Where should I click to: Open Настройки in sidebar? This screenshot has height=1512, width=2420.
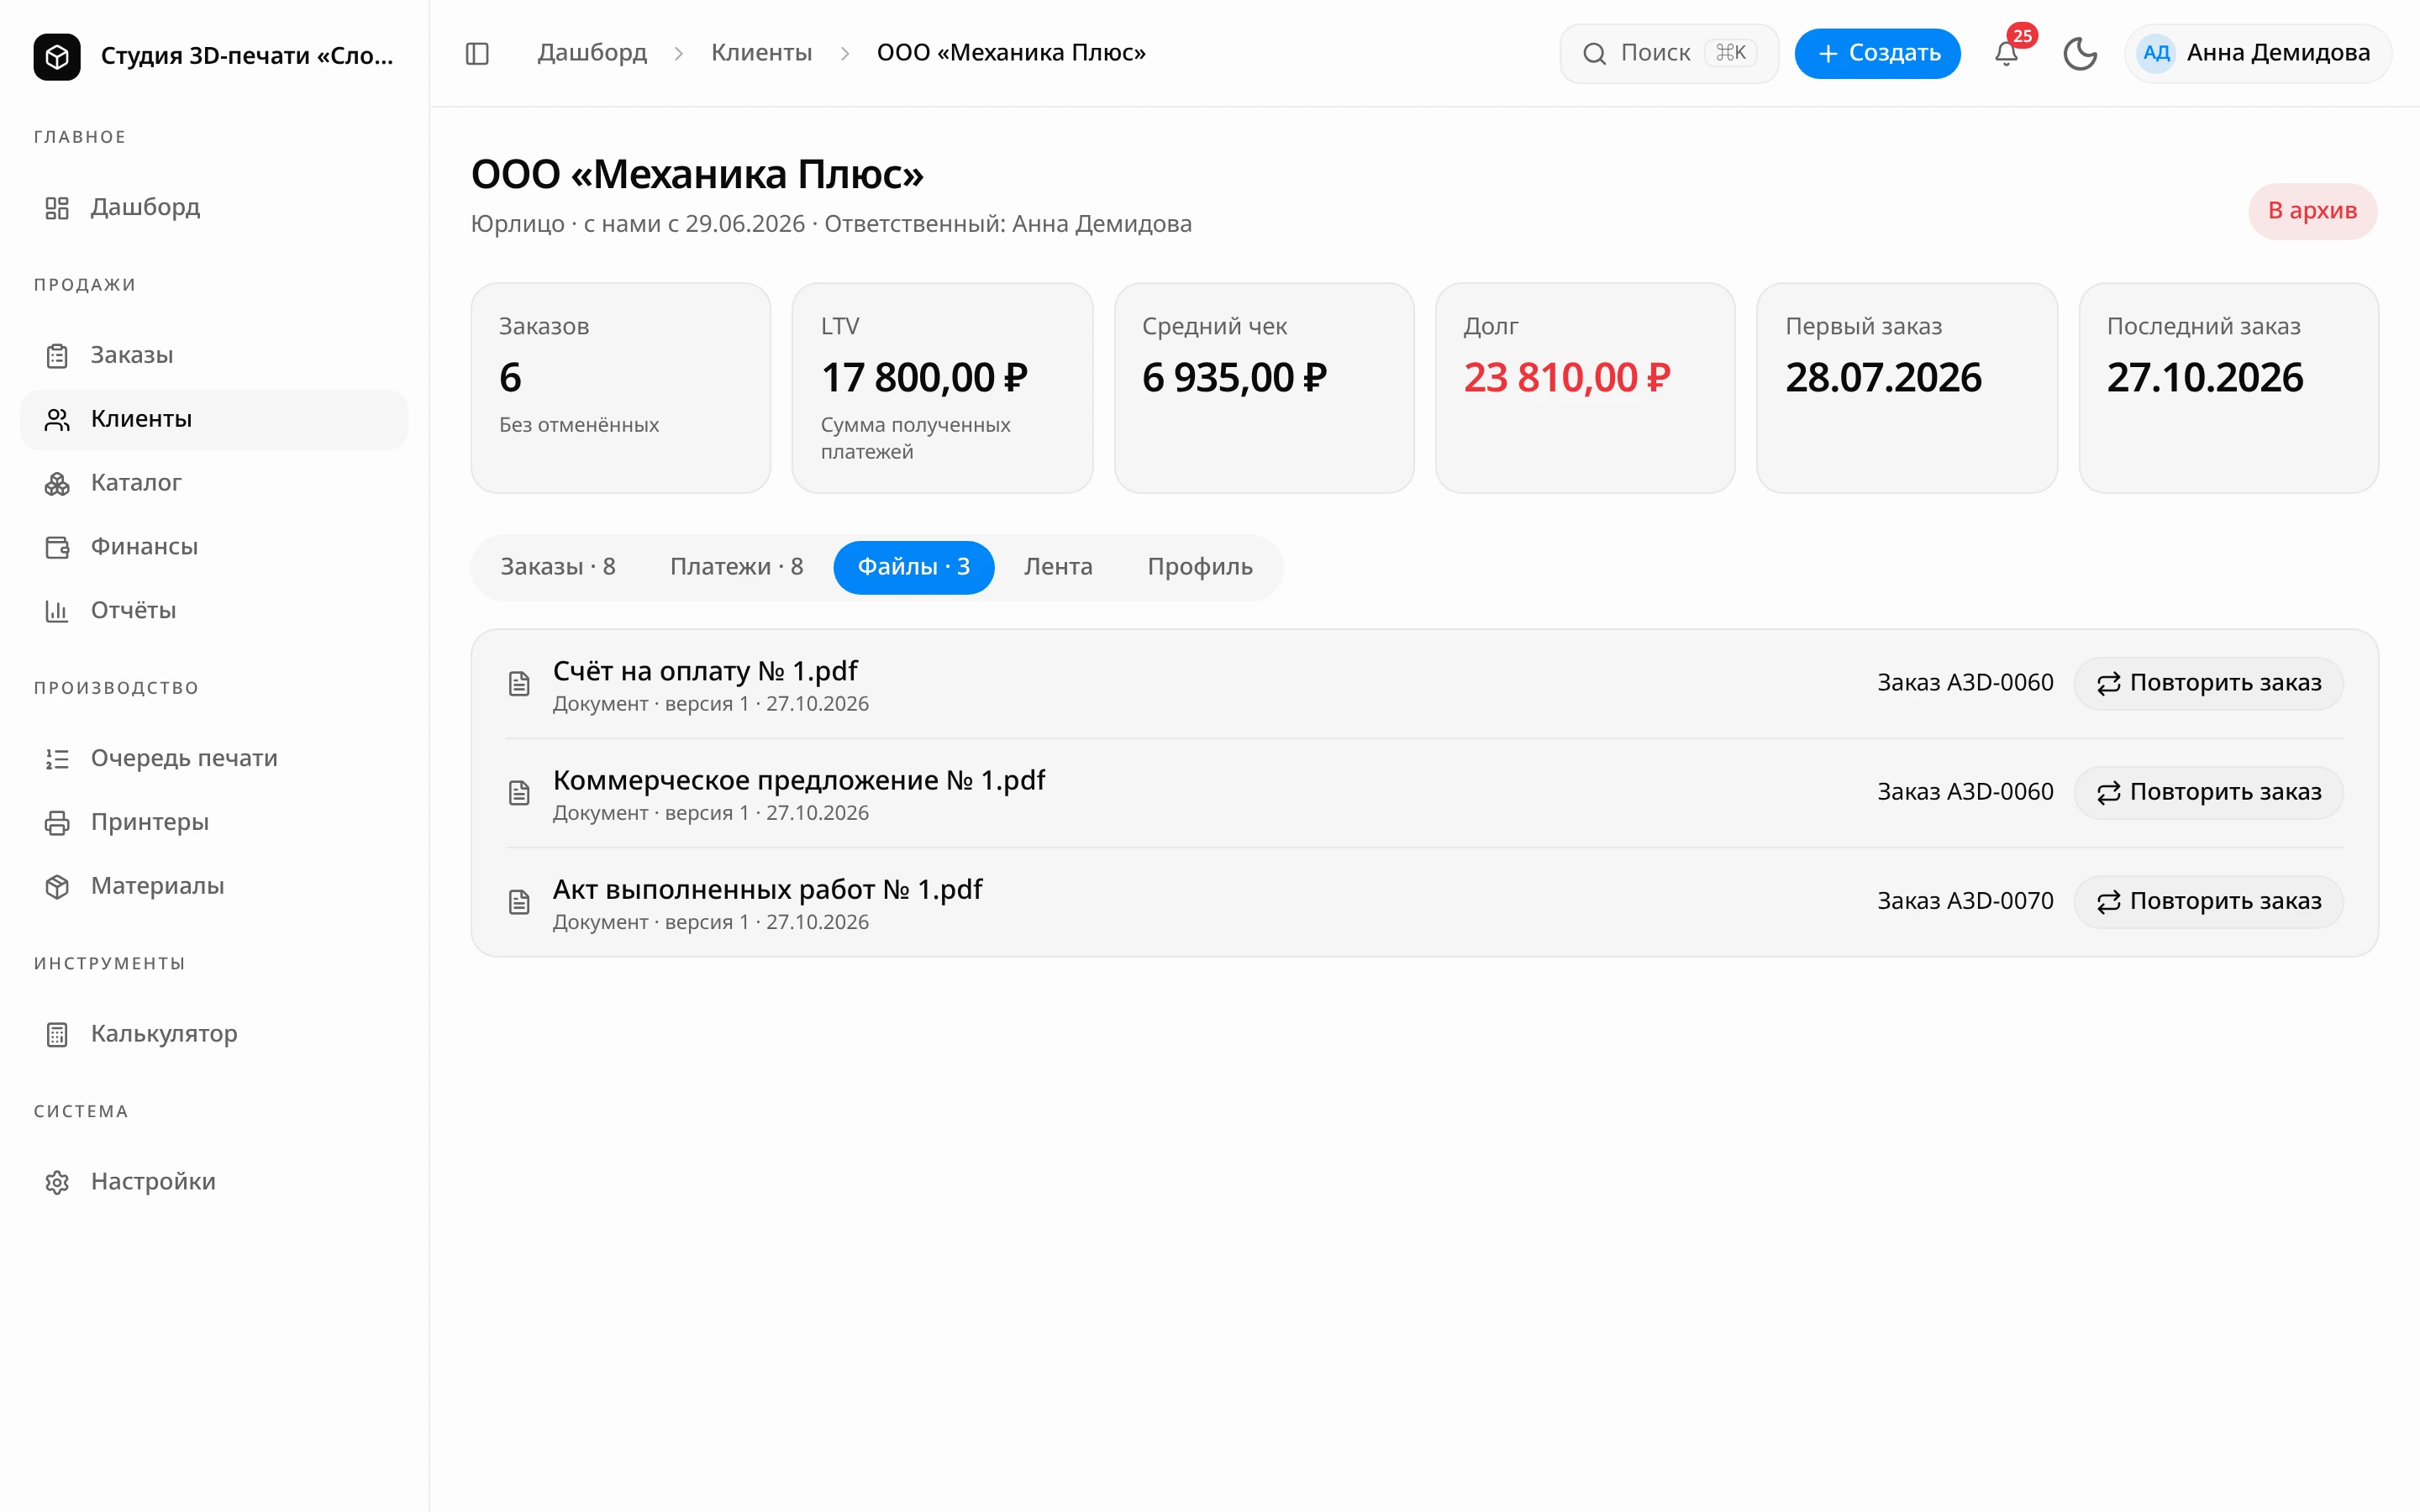pyautogui.click(x=214, y=1182)
